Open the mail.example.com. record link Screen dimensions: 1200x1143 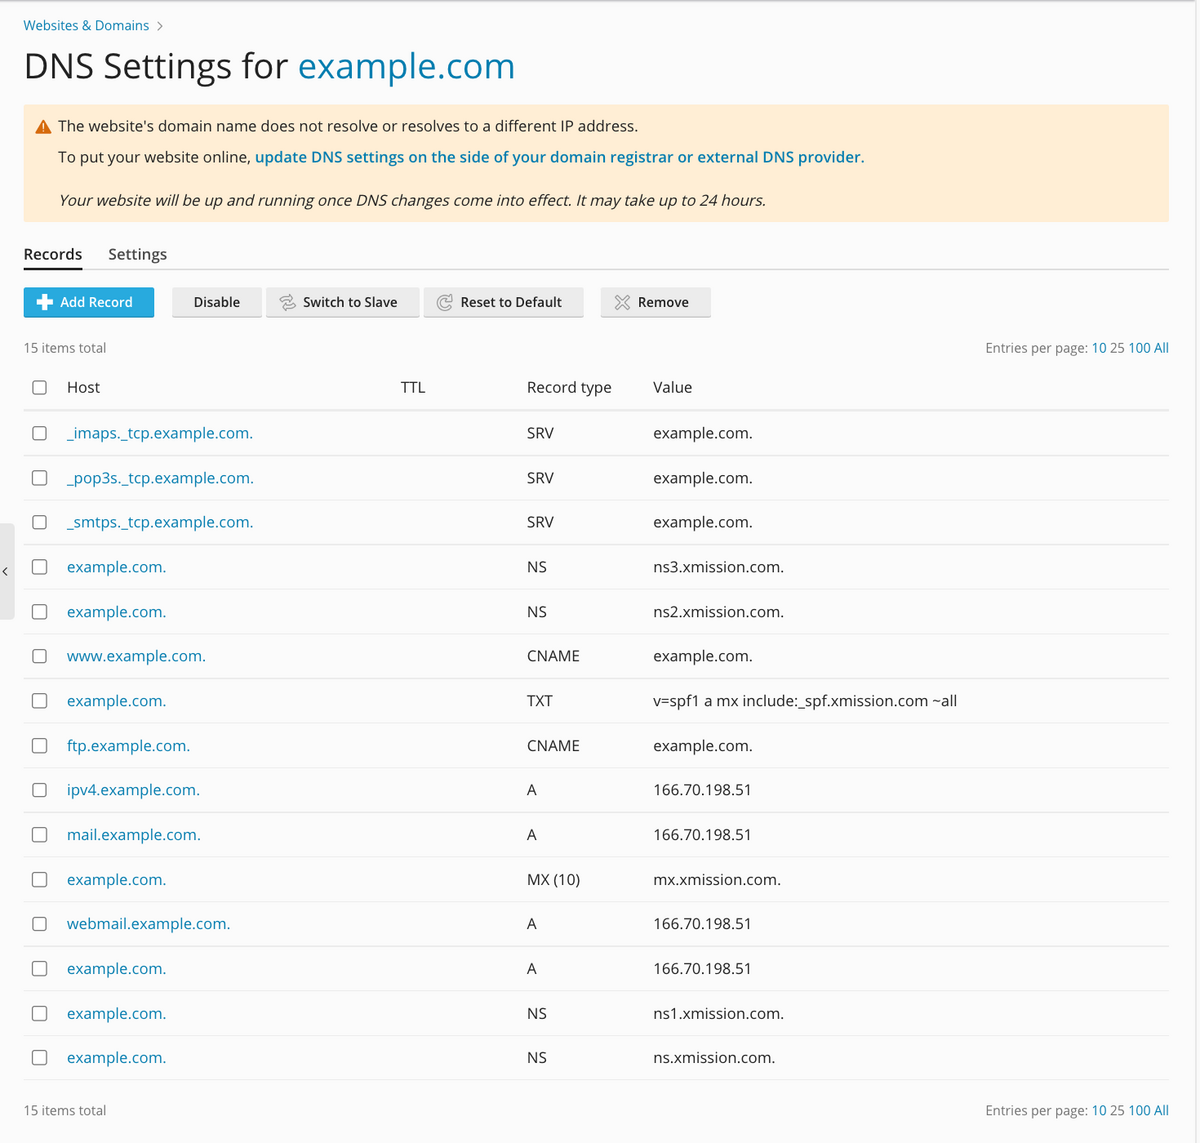133,835
